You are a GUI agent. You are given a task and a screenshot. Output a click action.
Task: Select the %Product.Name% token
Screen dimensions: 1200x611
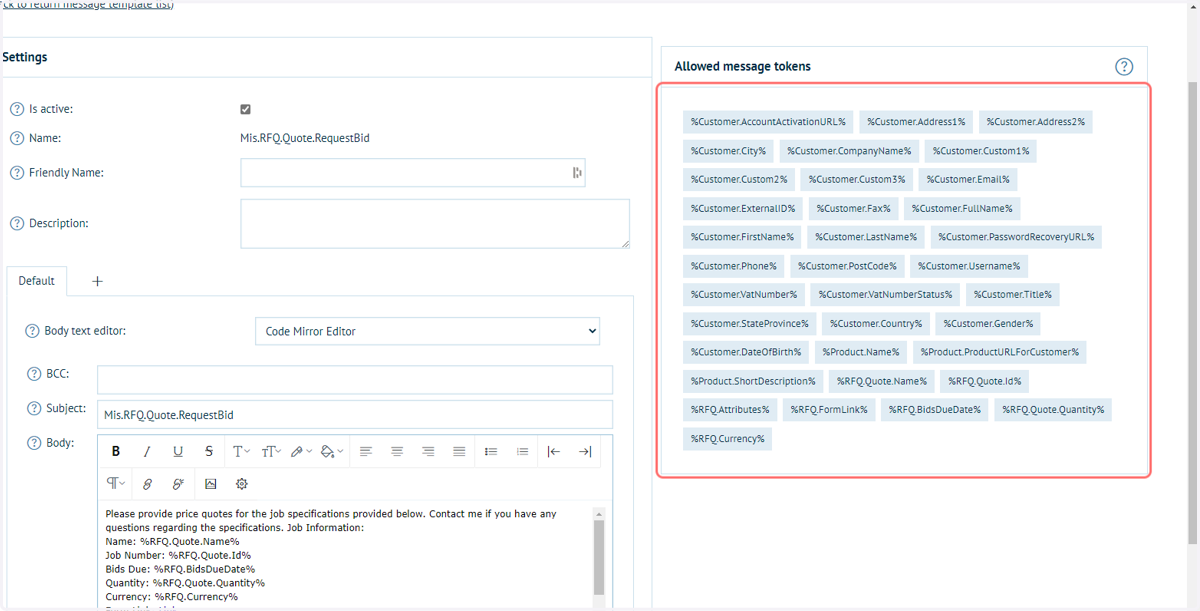pos(861,352)
